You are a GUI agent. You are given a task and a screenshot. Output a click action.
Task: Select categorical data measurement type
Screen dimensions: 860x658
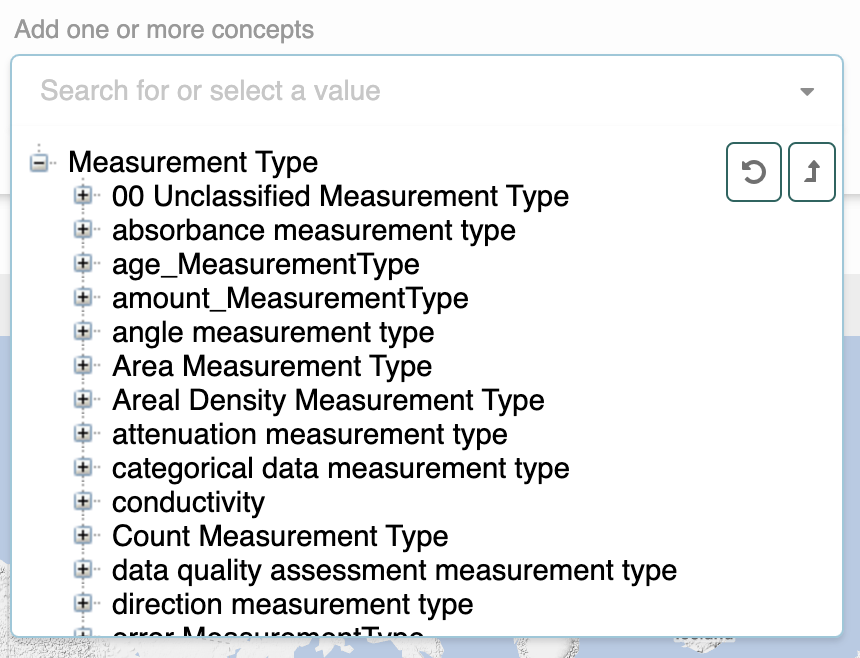[340, 469]
